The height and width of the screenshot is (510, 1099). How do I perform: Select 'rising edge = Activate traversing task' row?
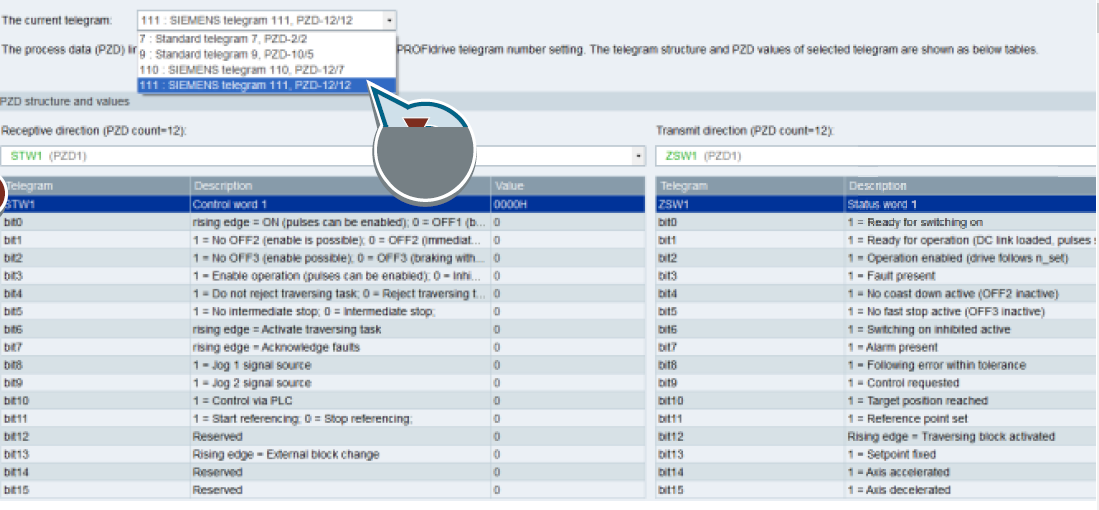click(322, 329)
